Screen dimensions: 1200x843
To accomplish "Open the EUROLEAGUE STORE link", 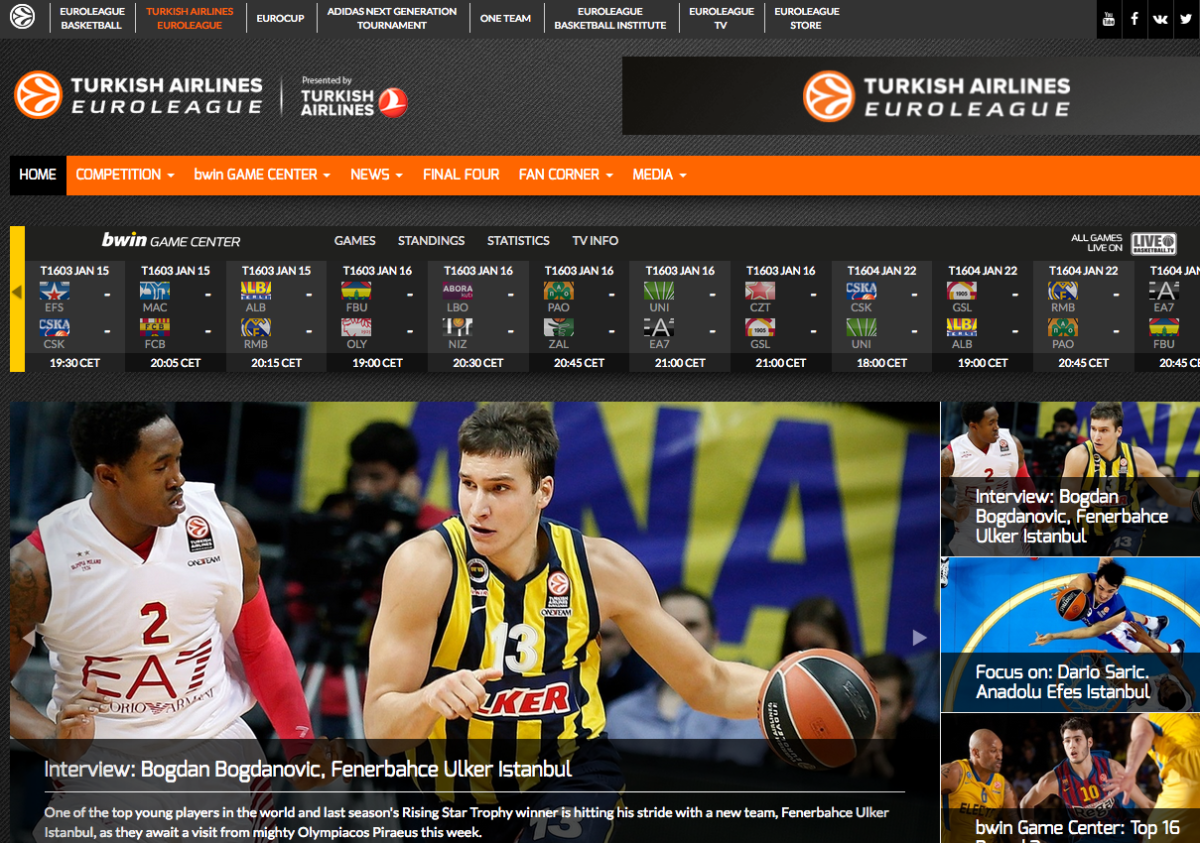I will tap(807, 18).
